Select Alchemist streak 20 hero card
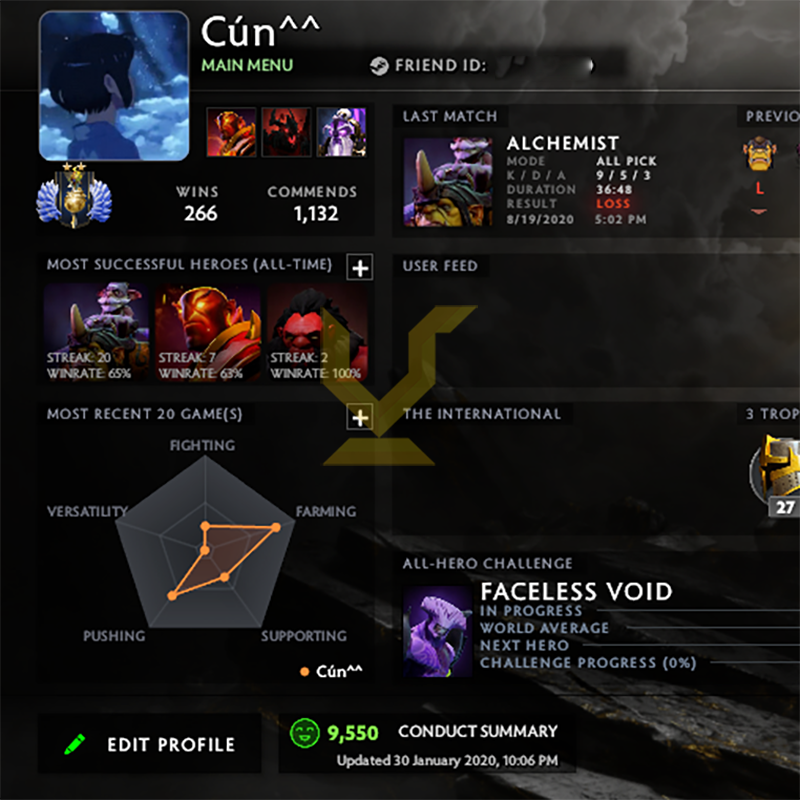The image size is (800, 800). click(96, 332)
